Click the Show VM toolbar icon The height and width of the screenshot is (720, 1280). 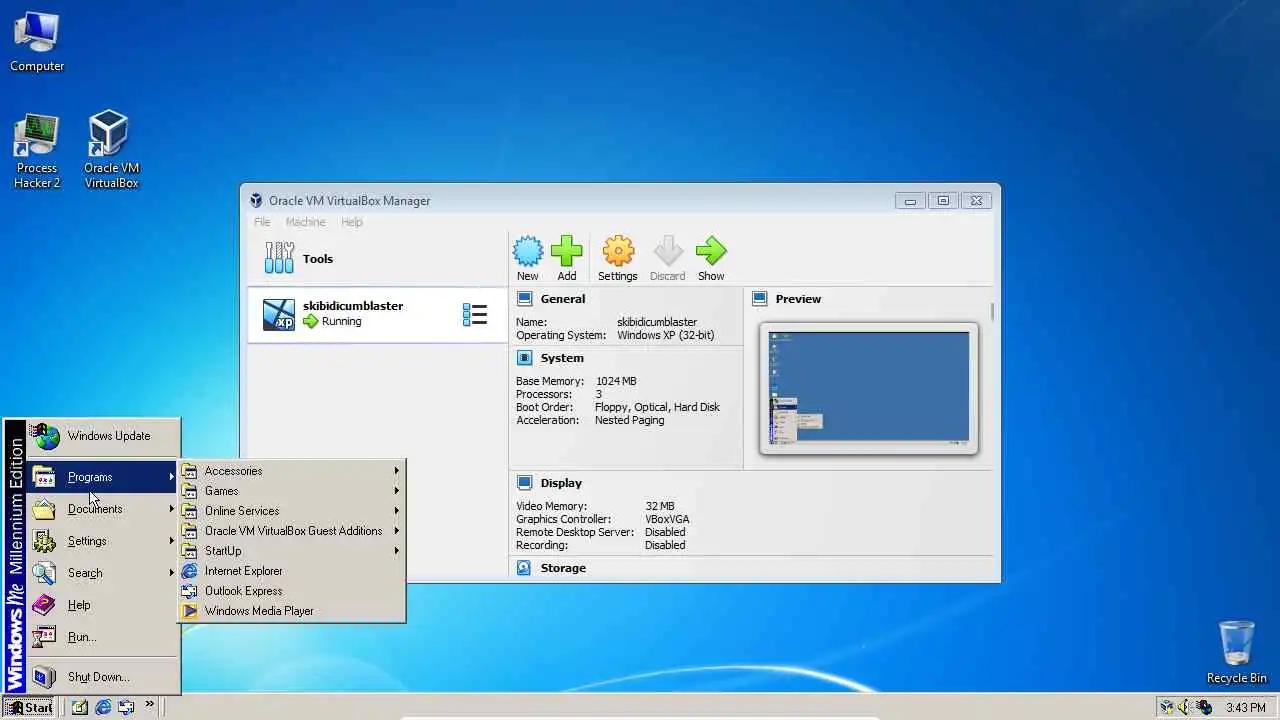711,258
